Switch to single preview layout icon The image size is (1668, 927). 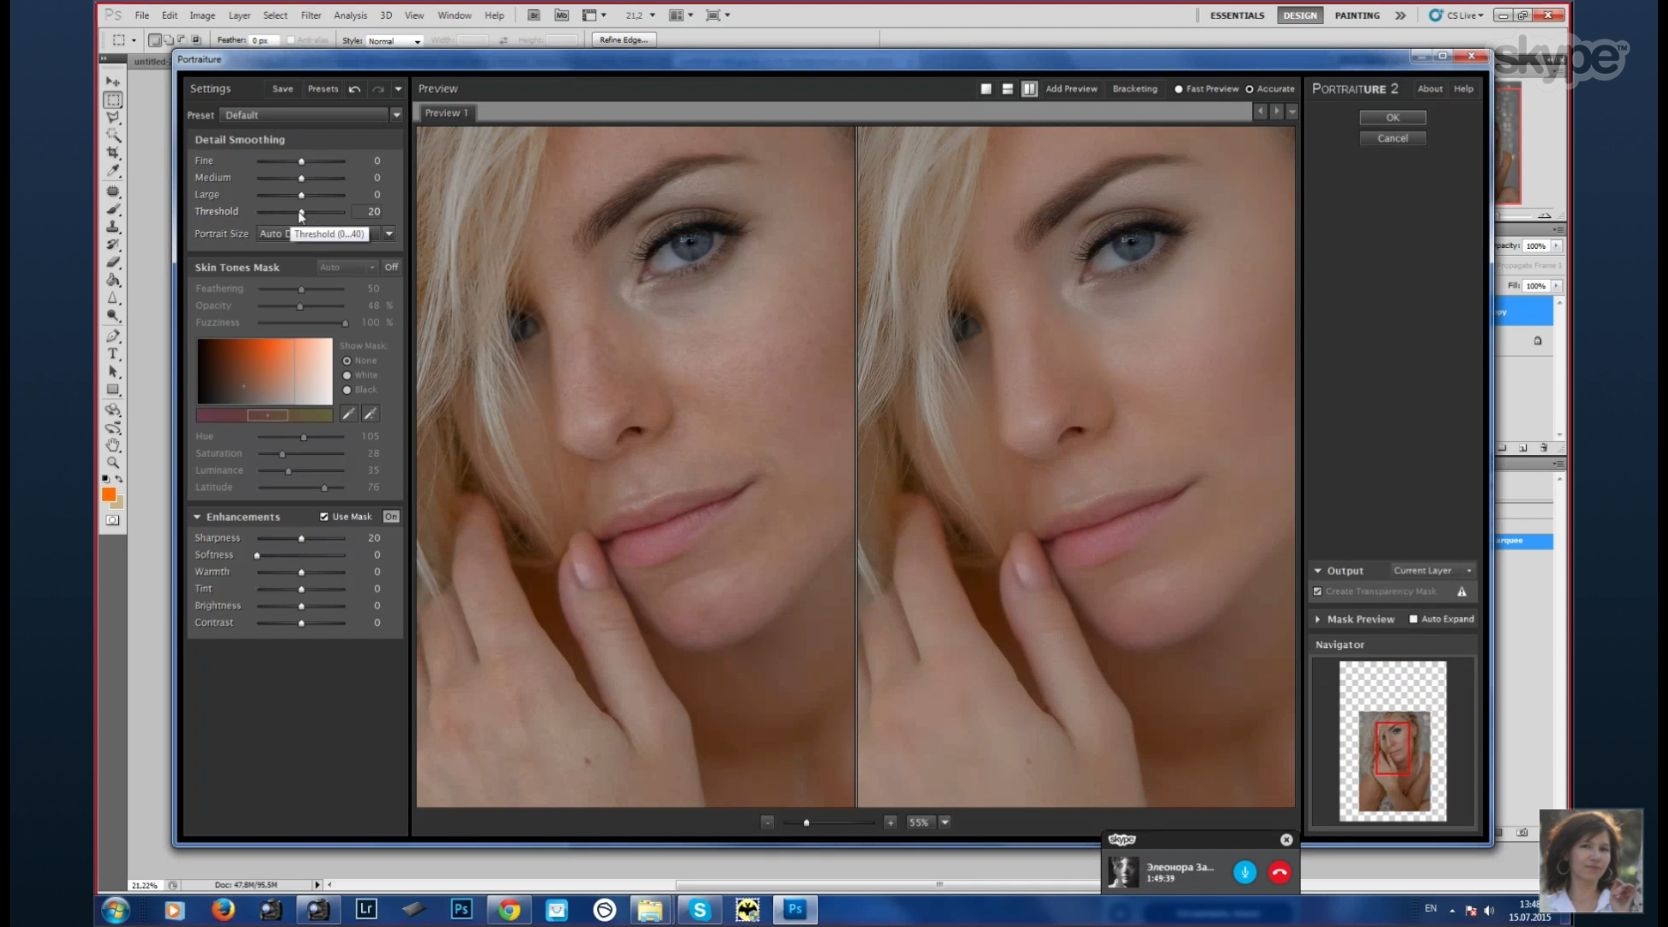pos(986,89)
